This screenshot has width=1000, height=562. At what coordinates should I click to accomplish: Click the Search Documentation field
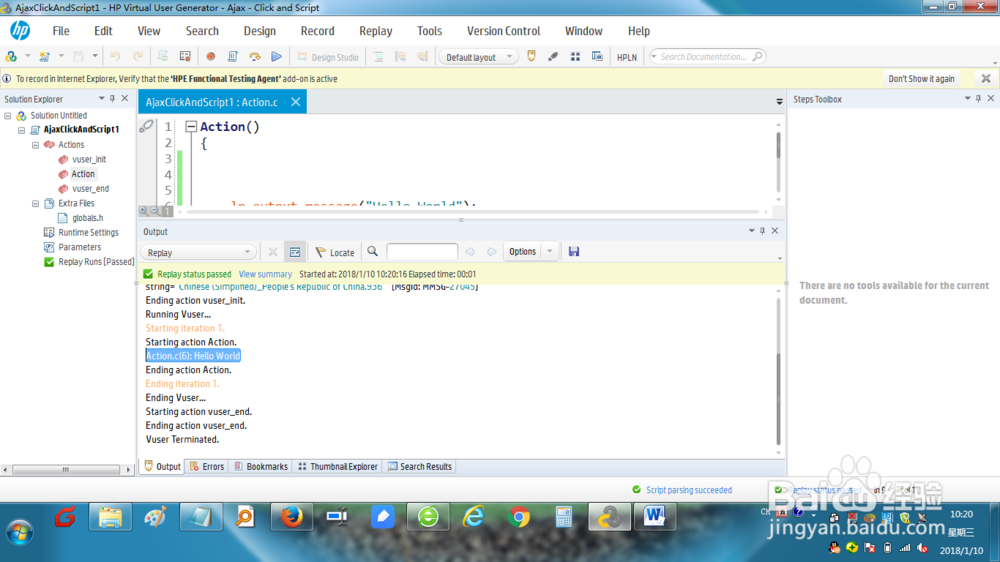click(707, 57)
